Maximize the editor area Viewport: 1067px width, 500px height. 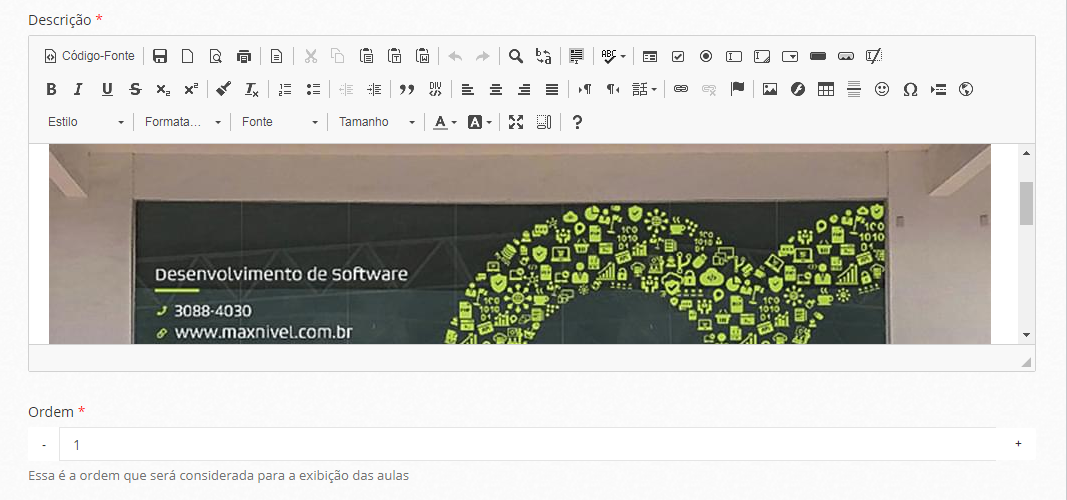(x=516, y=122)
